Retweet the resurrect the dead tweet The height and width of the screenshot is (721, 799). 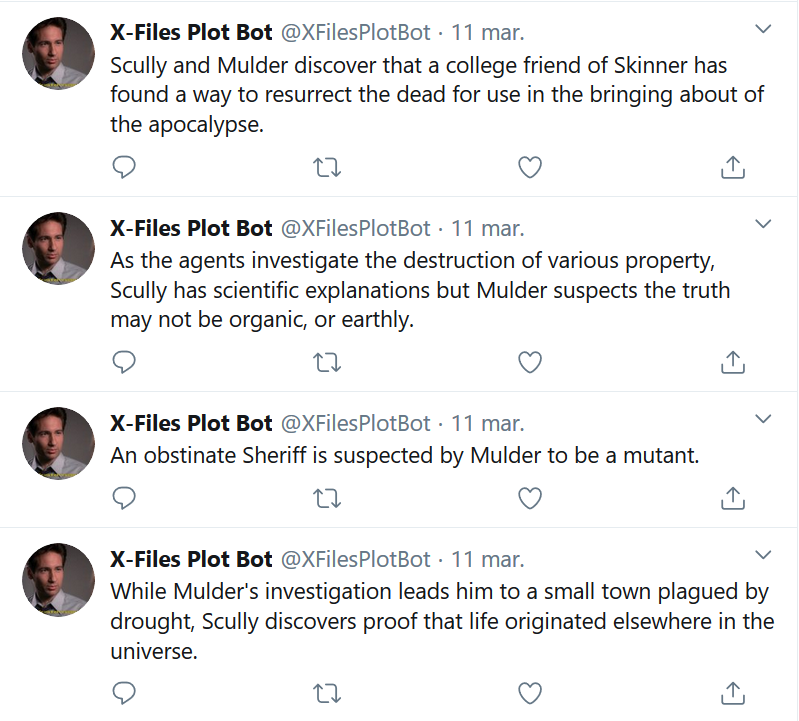[x=327, y=167]
